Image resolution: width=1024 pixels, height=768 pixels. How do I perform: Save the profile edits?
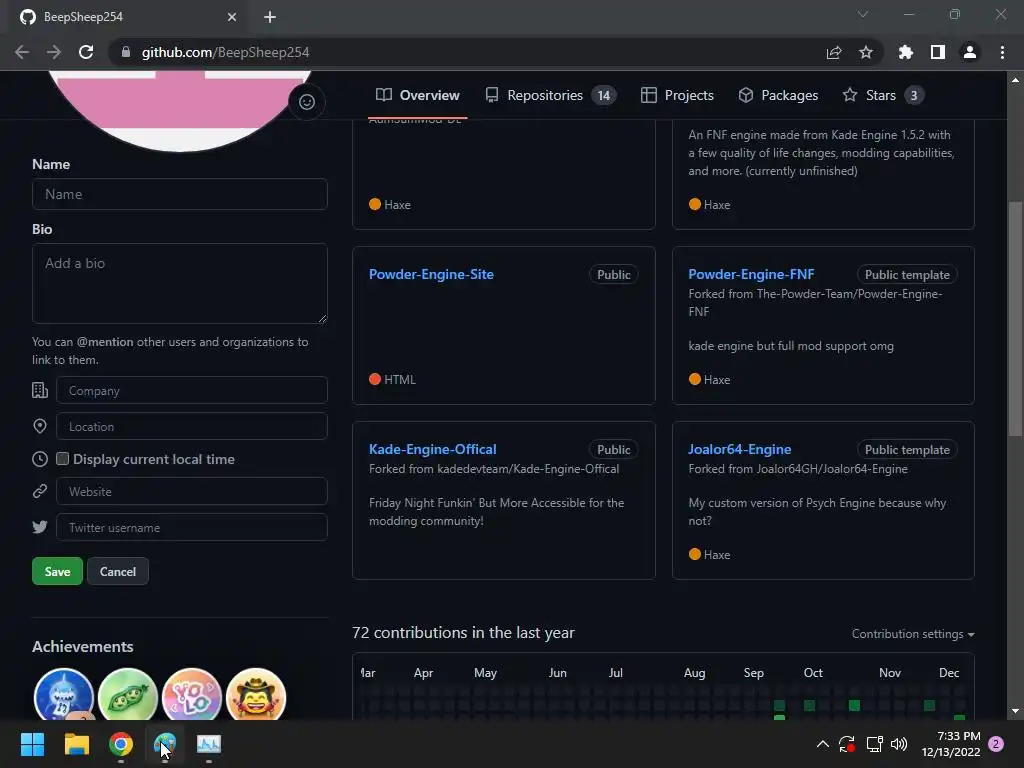(x=57, y=571)
